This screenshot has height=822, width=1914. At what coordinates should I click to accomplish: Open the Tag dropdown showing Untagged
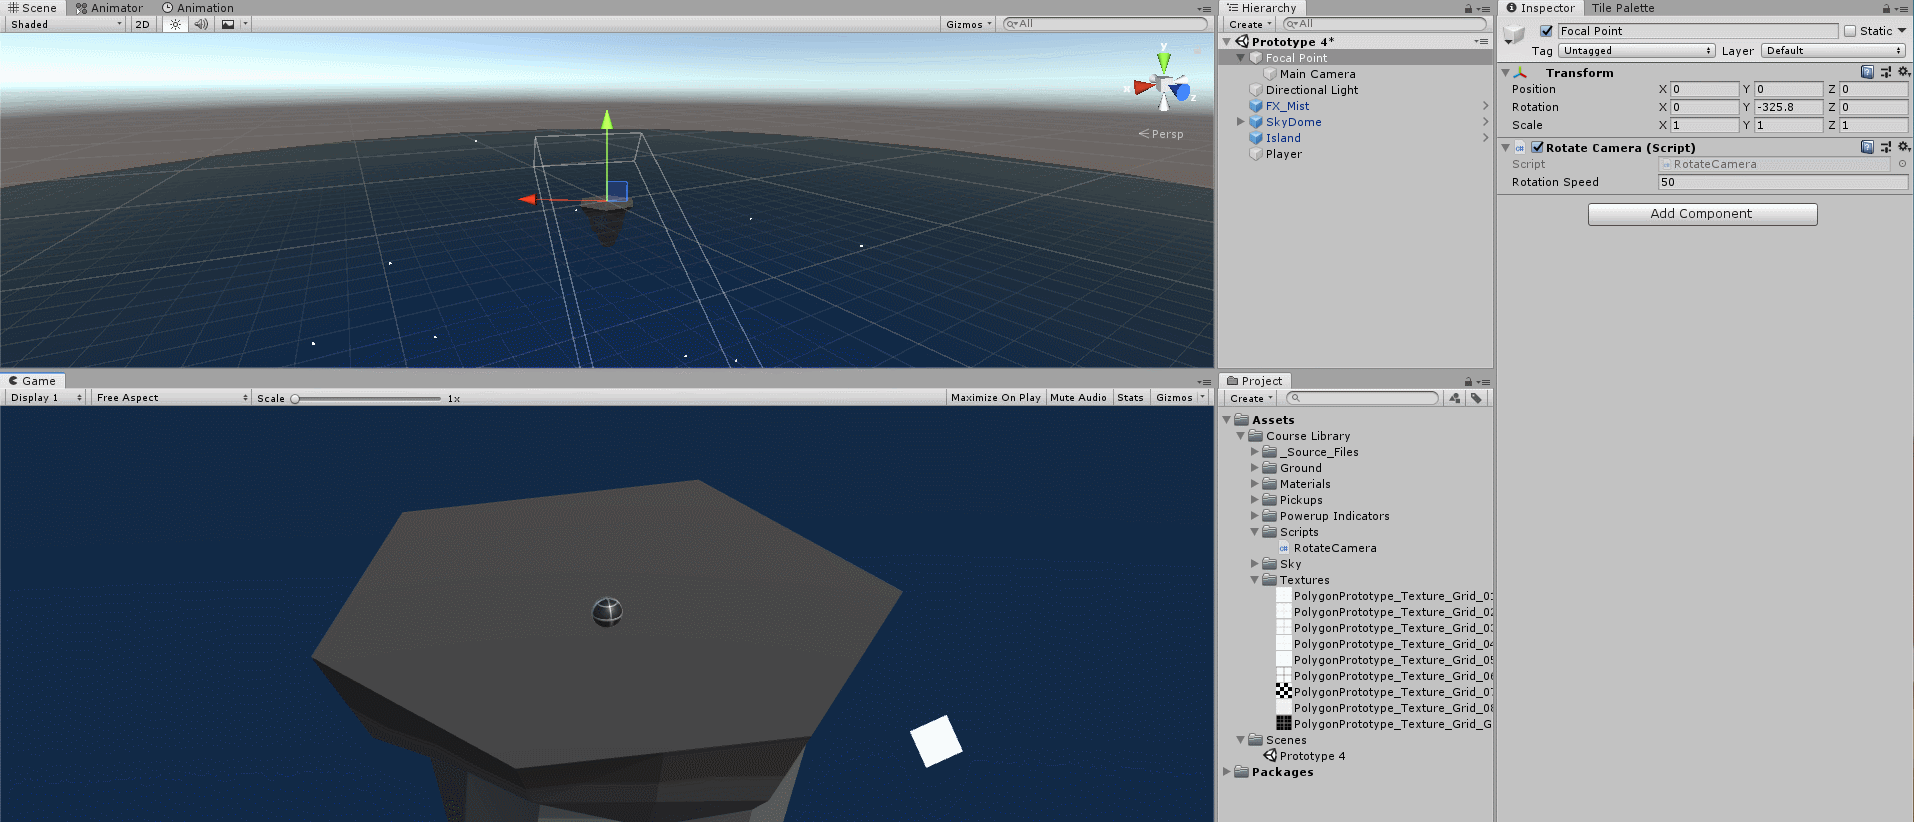tap(1636, 51)
